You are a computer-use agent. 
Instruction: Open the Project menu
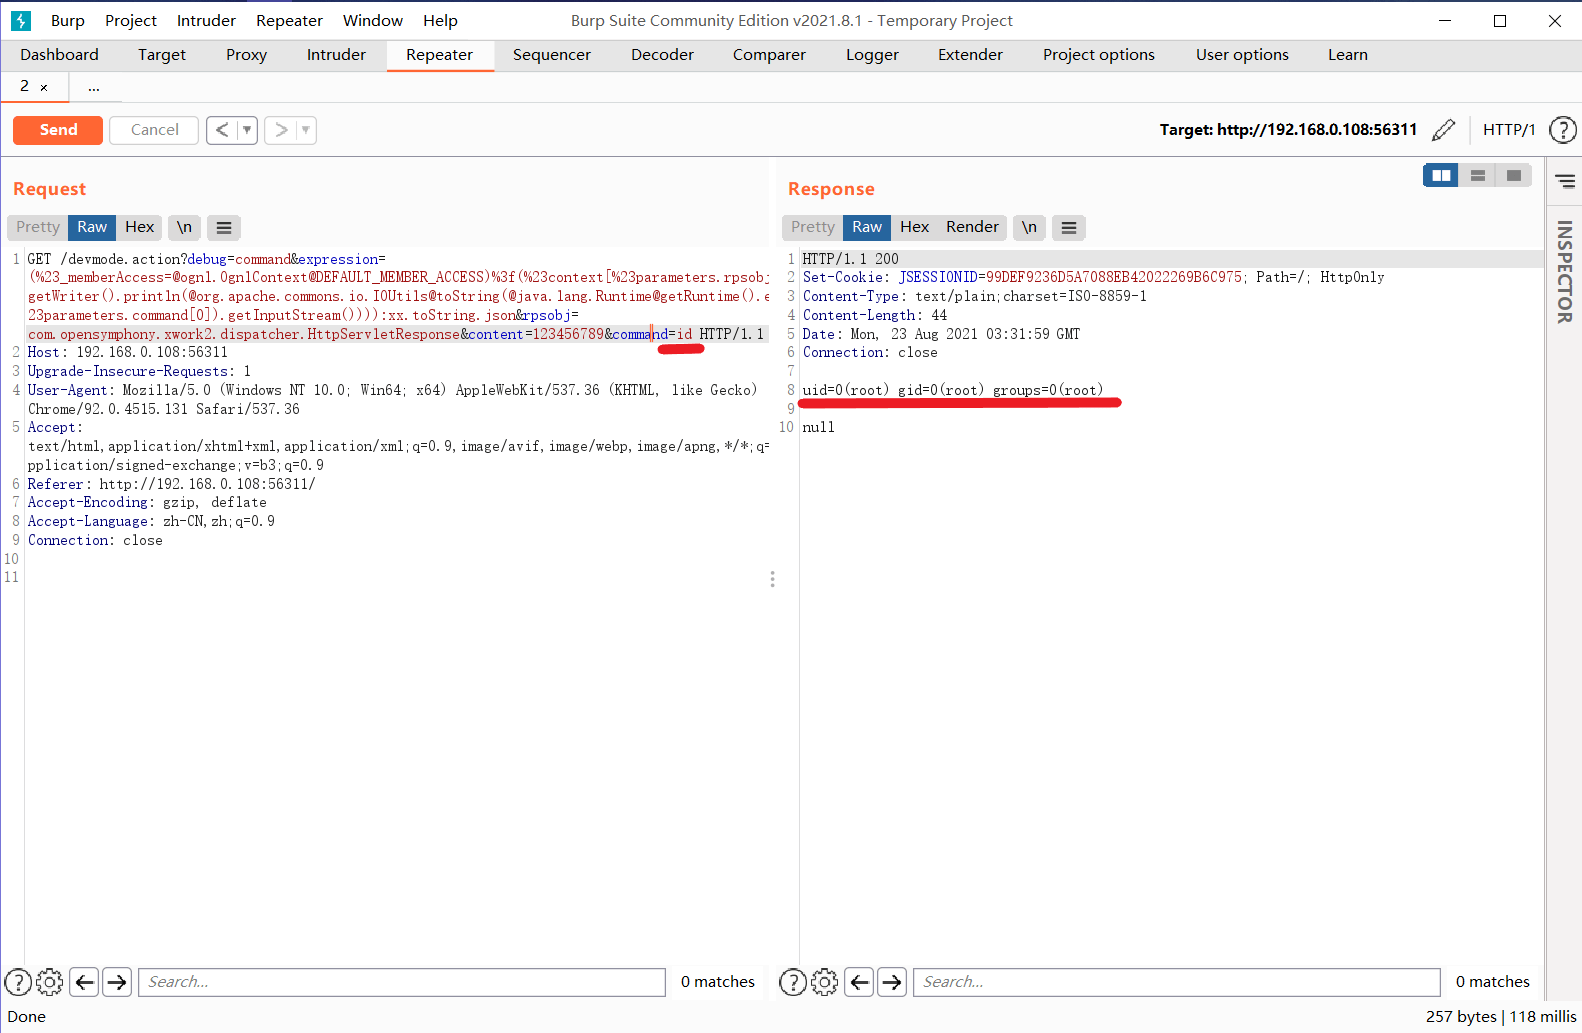point(131,20)
